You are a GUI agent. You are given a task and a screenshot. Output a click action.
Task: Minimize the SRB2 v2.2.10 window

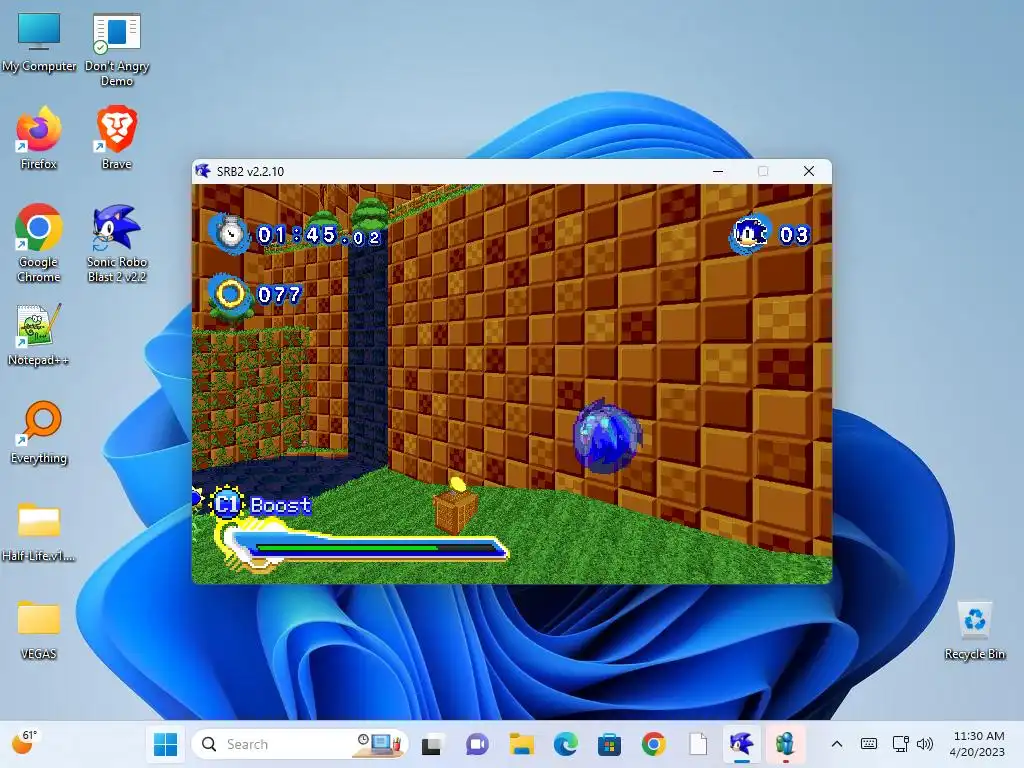[x=718, y=171]
